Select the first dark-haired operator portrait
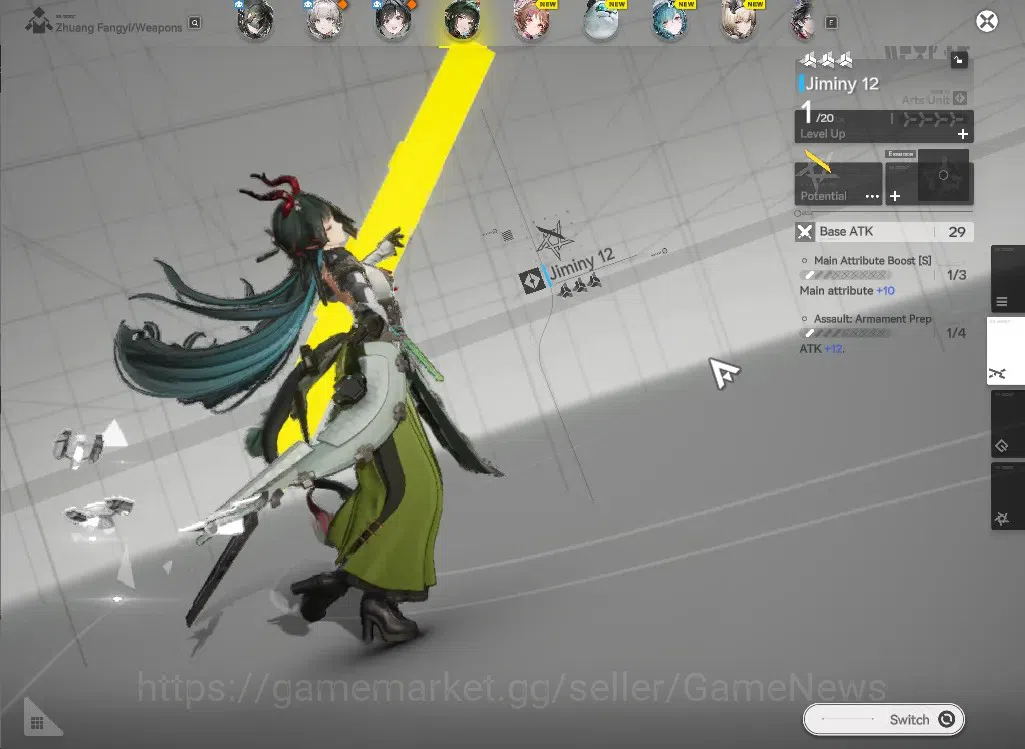This screenshot has width=1025, height=749. pos(255,20)
